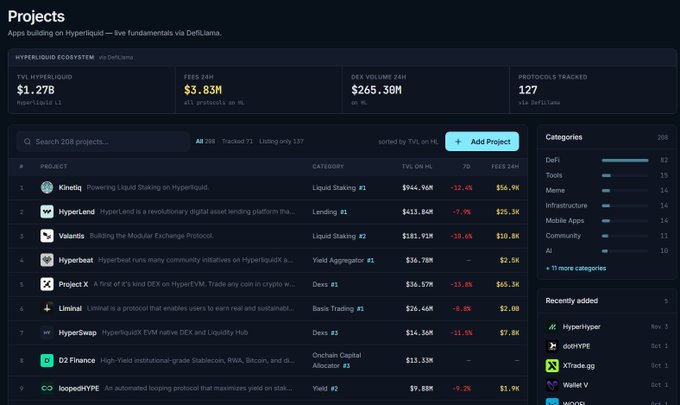Sort by the TVL ON HL column header
Image resolution: width=680 pixels, height=405 pixels.
[x=417, y=167]
